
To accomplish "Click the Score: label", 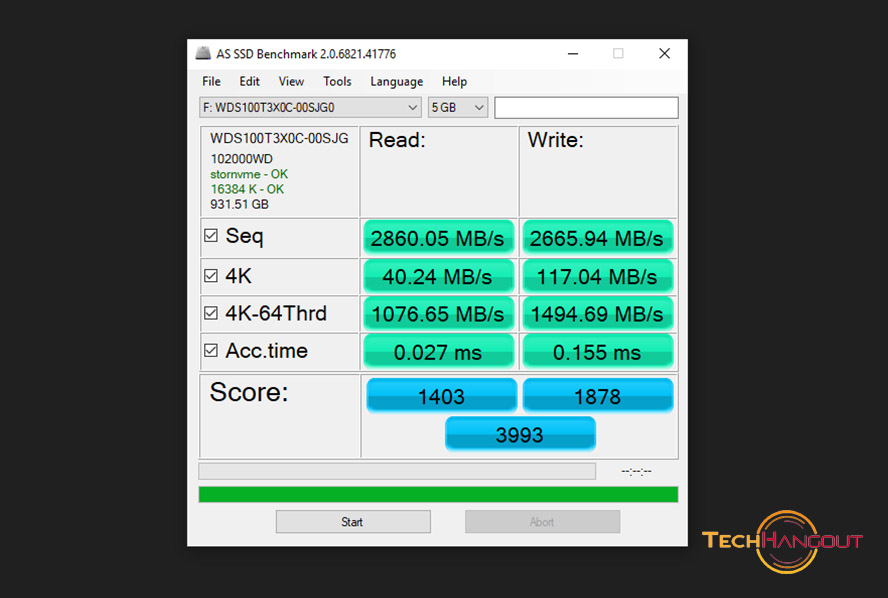I will [249, 392].
